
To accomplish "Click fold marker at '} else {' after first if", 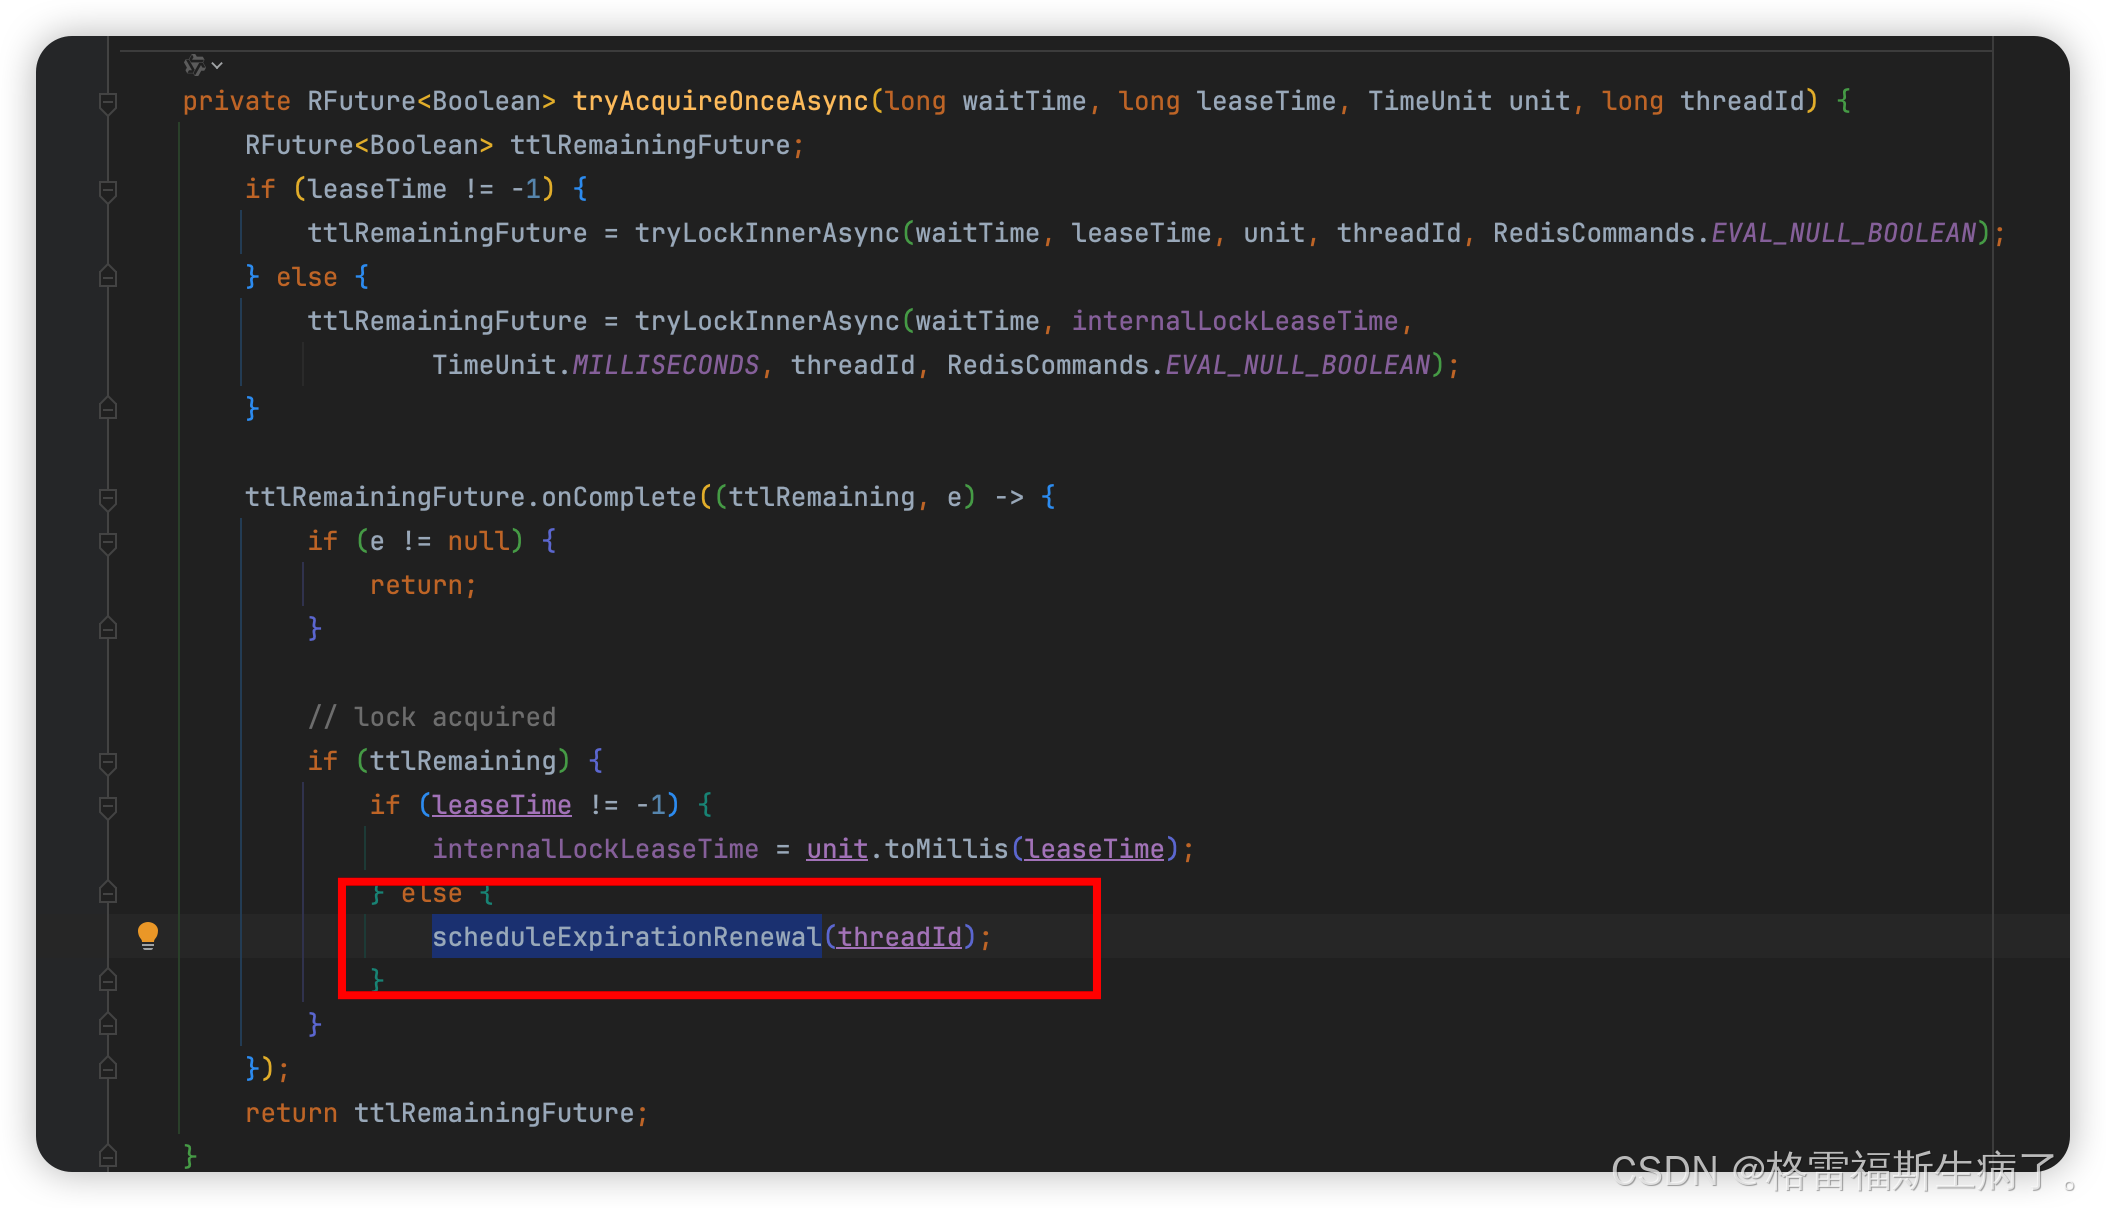I will pyautogui.click(x=108, y=277).
